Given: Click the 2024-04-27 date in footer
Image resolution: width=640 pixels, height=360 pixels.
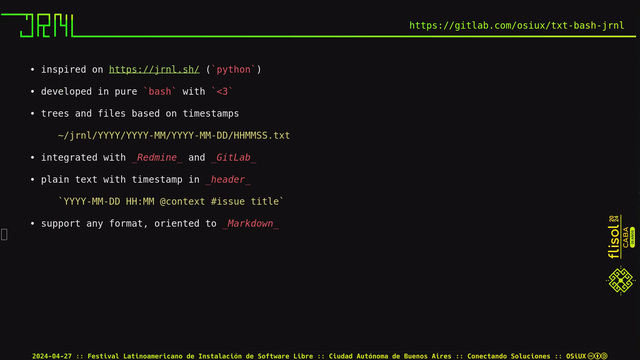Looking at the screenshot, I should click(51, 356).
